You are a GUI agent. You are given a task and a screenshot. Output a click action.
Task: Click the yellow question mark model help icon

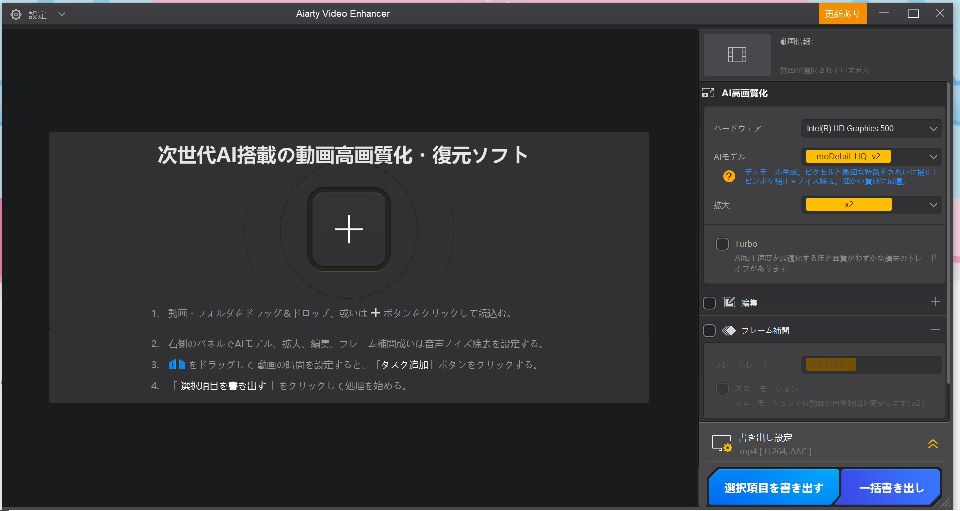[729, 176]
